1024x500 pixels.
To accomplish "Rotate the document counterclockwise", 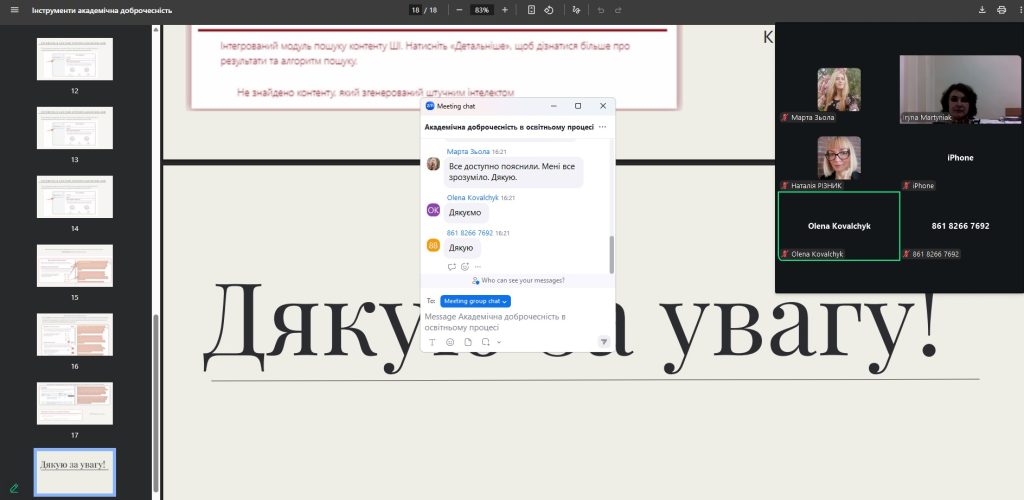I will (x=549, y=10).
